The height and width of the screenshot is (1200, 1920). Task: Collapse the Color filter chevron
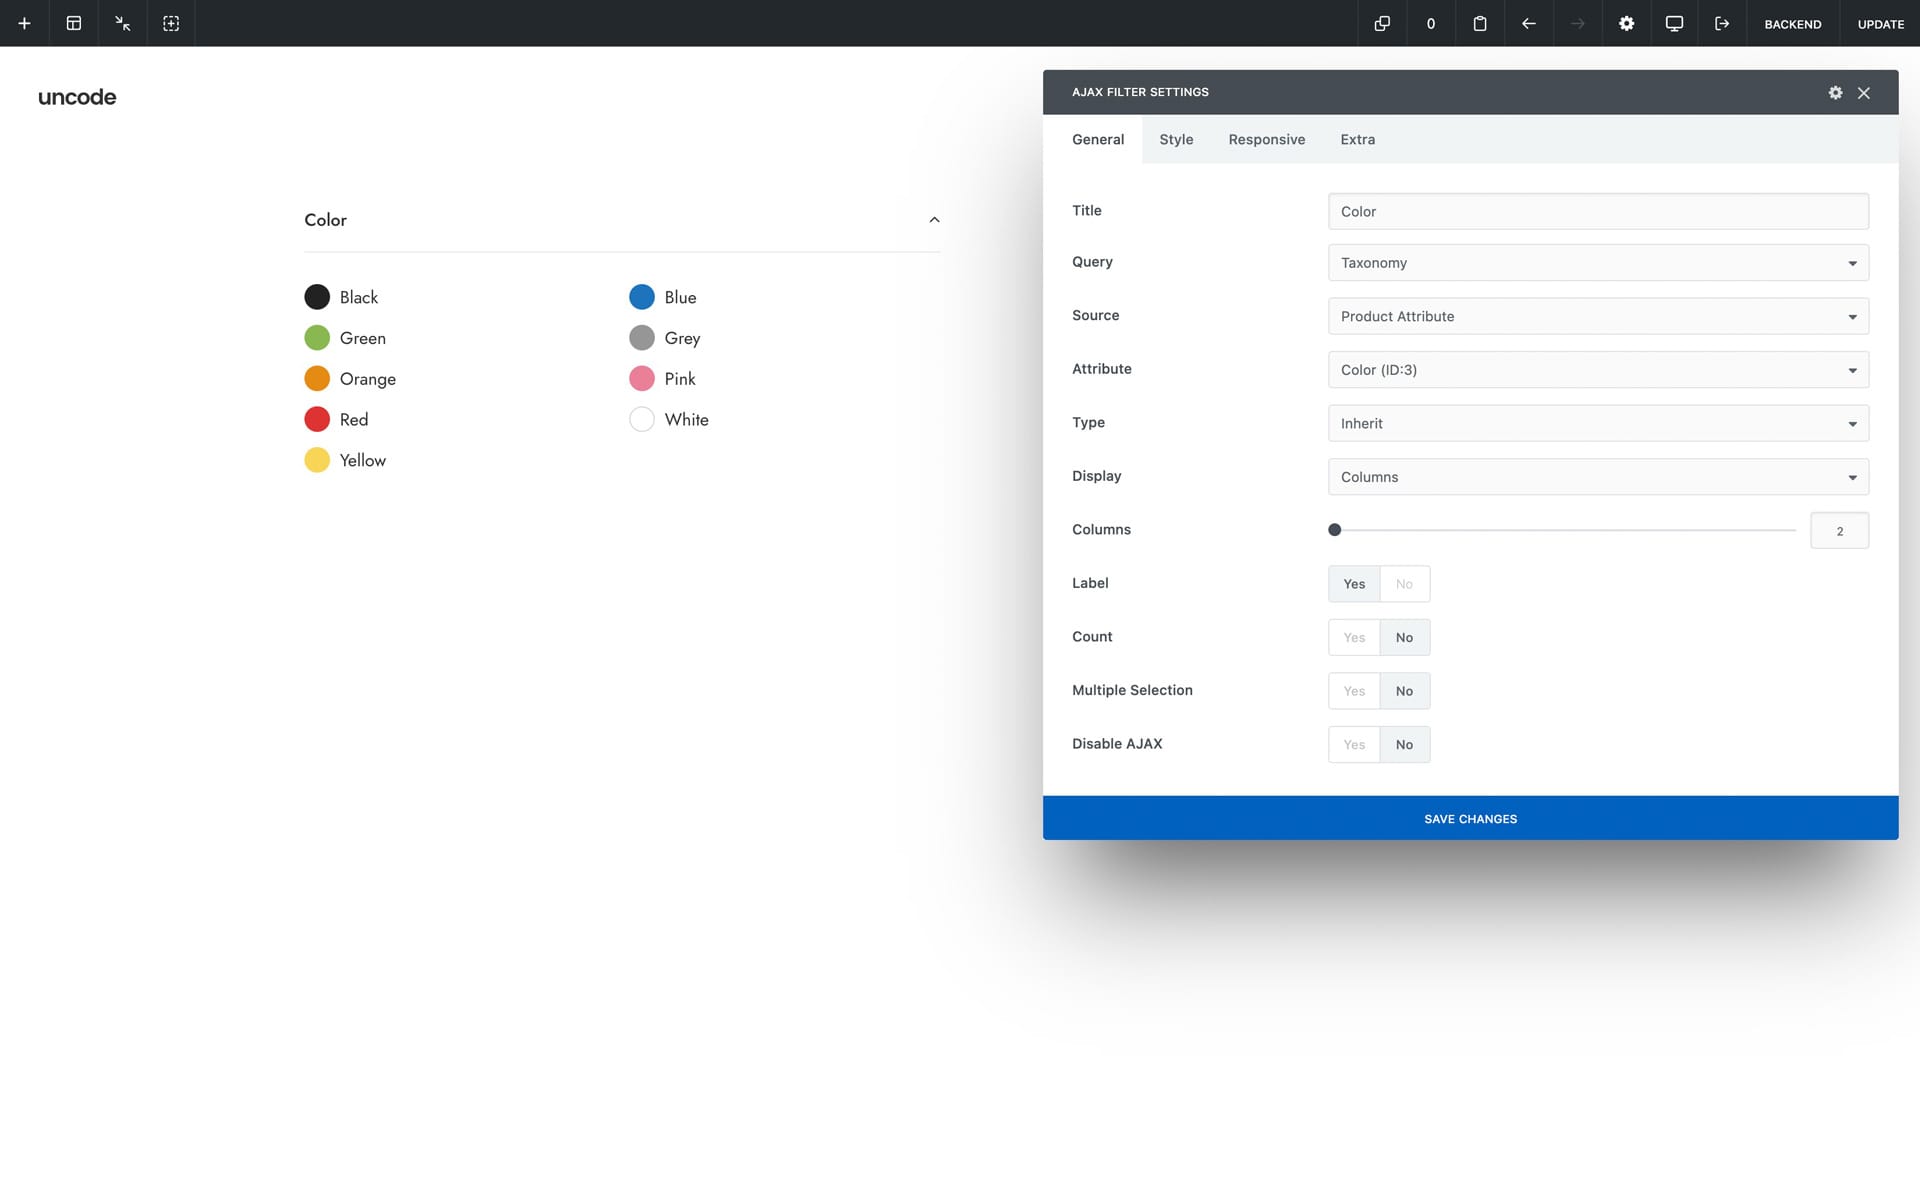point(934,220)
